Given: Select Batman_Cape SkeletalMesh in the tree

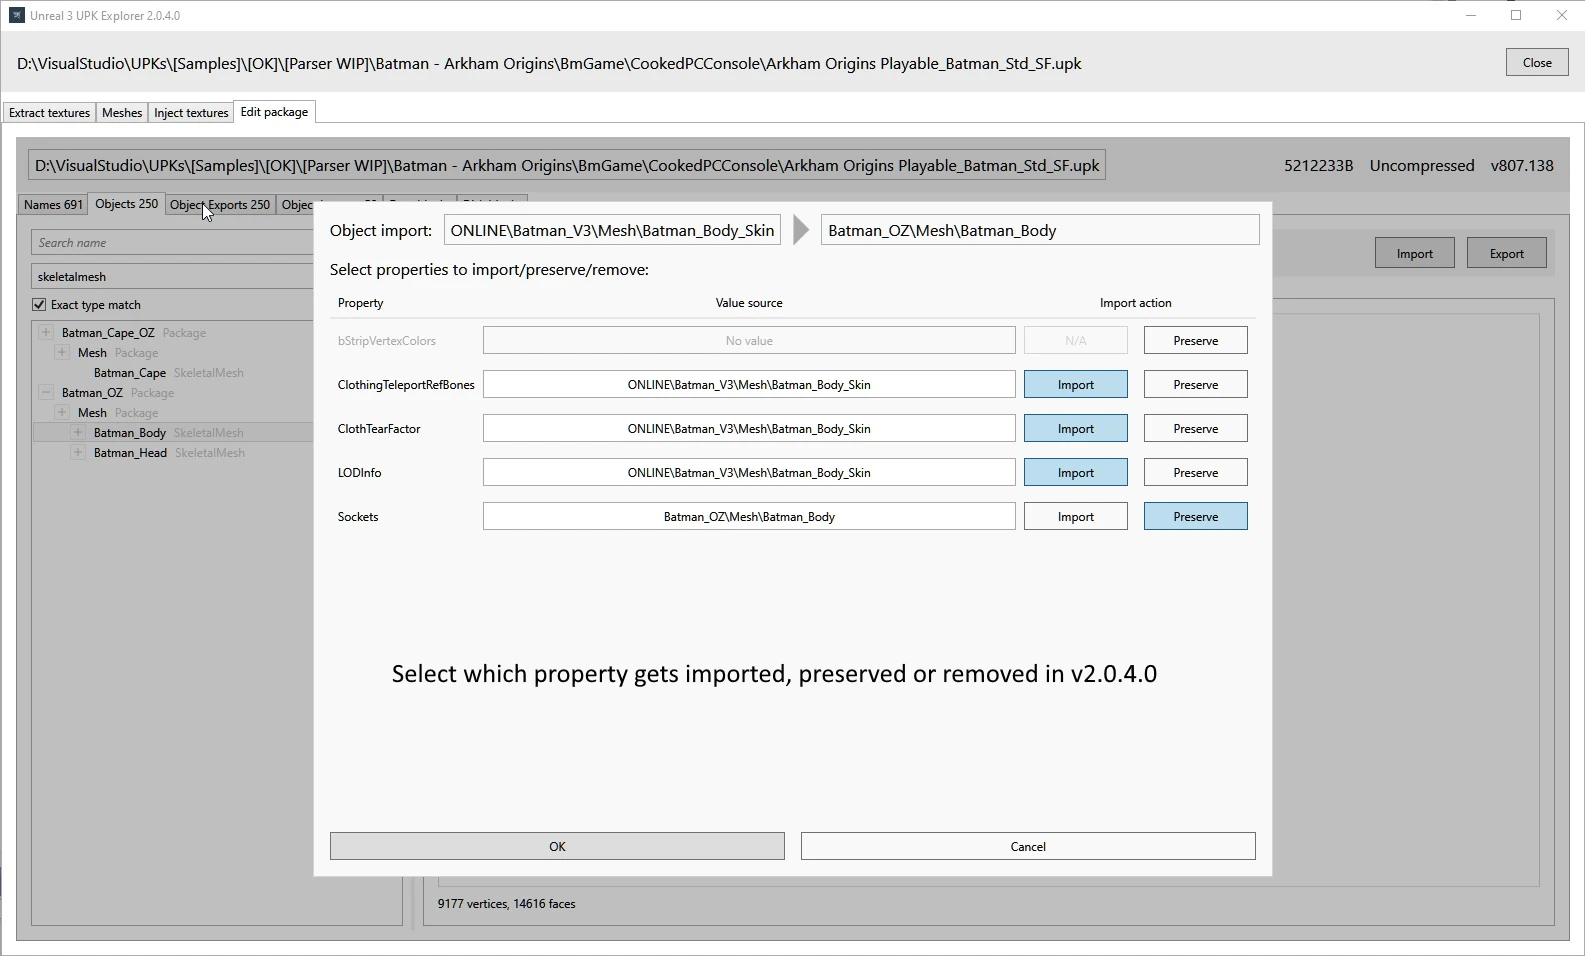Looking at the screenshot, I should [x=130, y=373].
